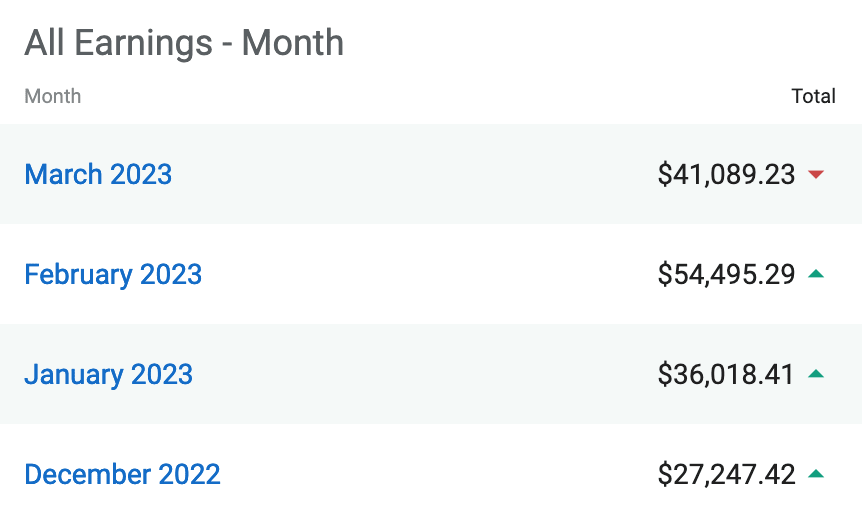Click the header row between Month and Total
862x522 pixels.
pyautogui.click(x=430, y=96)
